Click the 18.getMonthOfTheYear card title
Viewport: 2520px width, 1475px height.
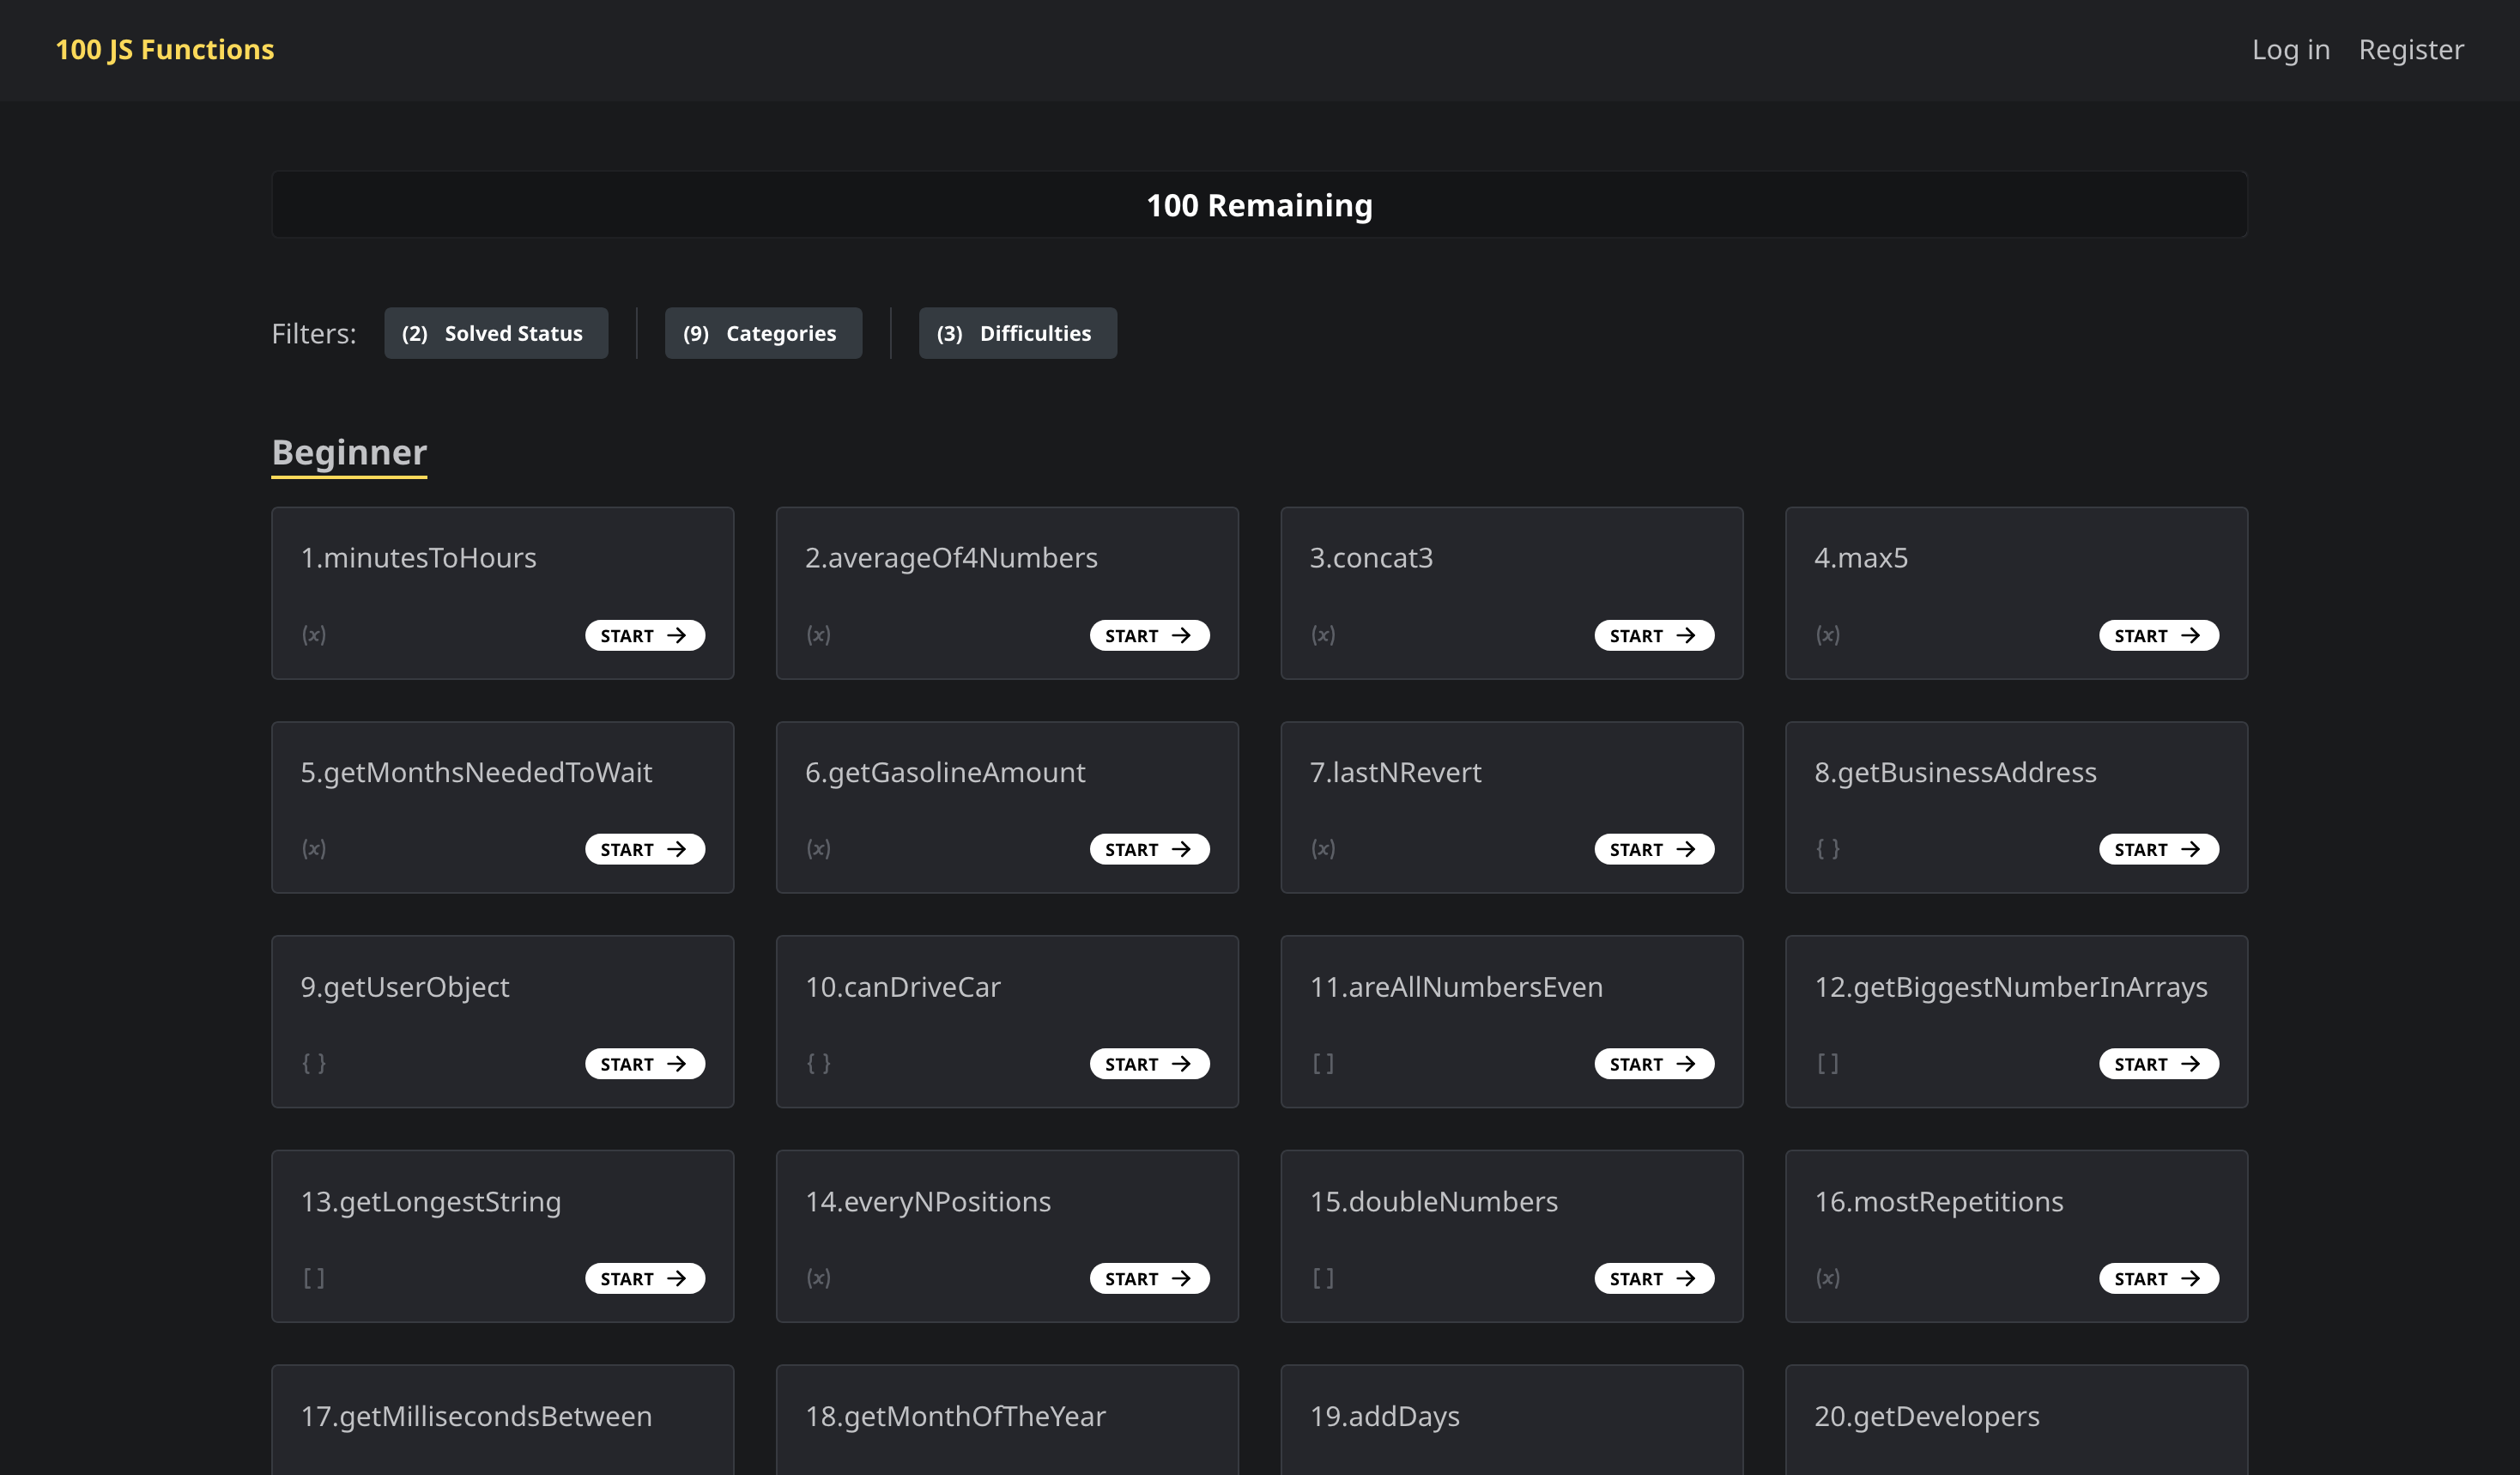[955, 1416]
